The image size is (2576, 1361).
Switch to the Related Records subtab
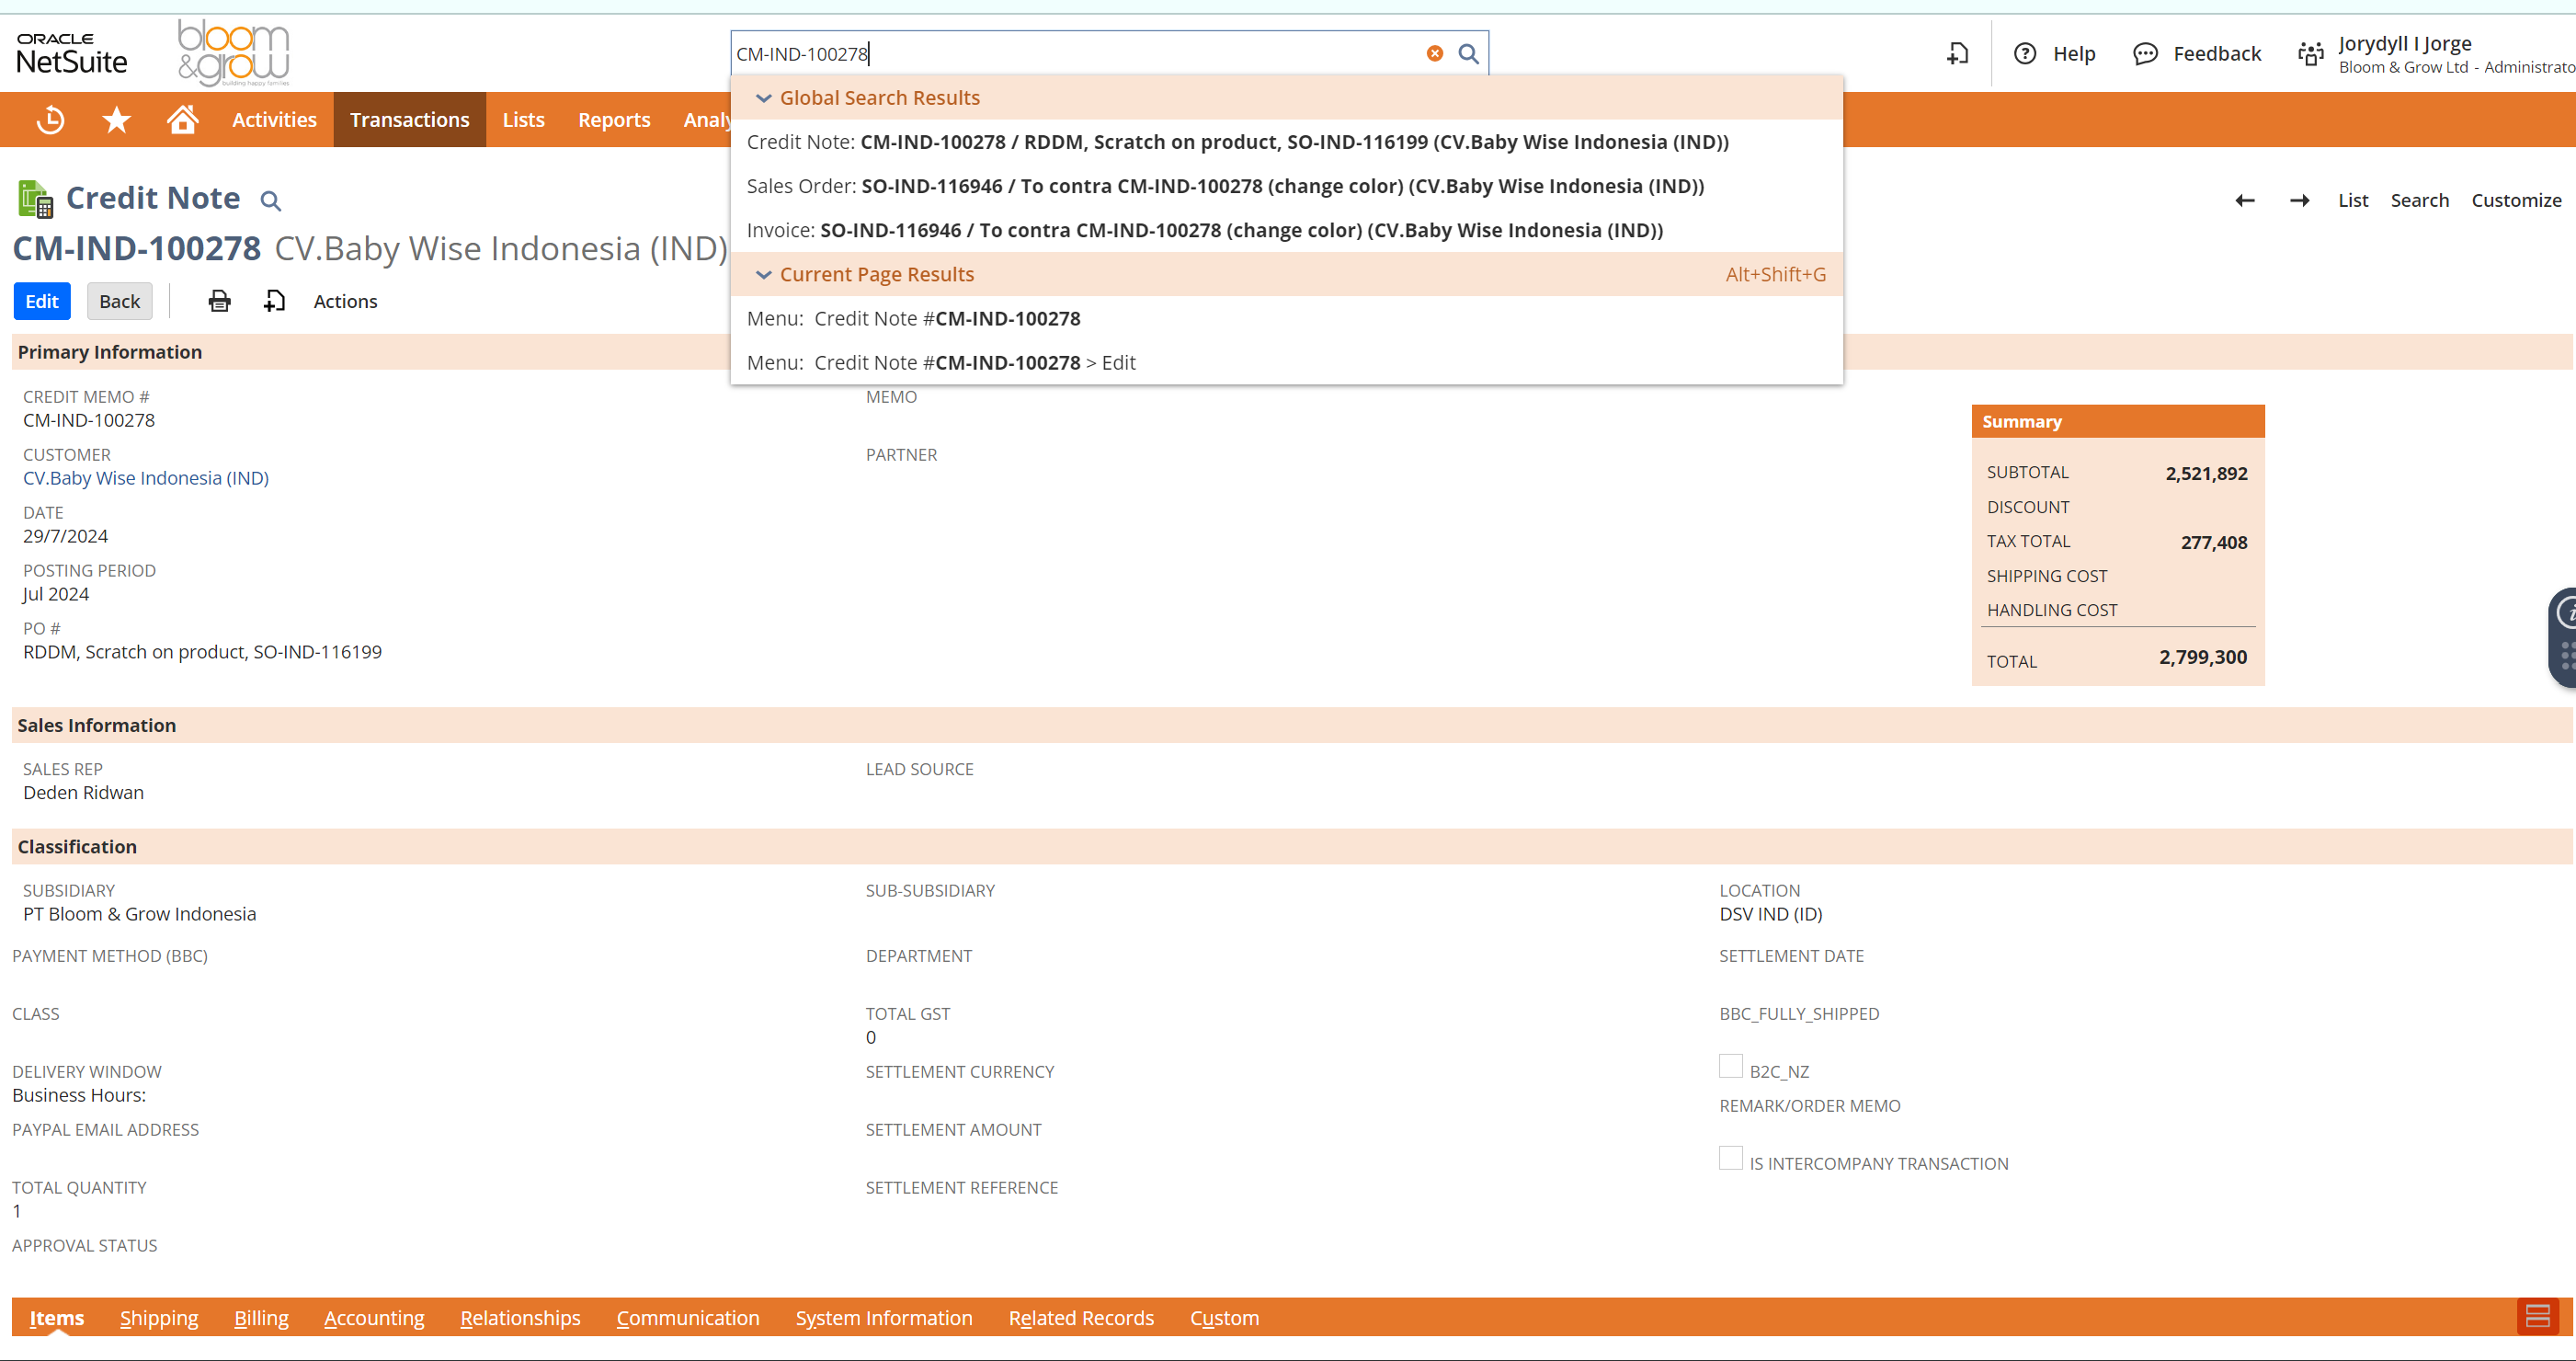(1081, 1318)
